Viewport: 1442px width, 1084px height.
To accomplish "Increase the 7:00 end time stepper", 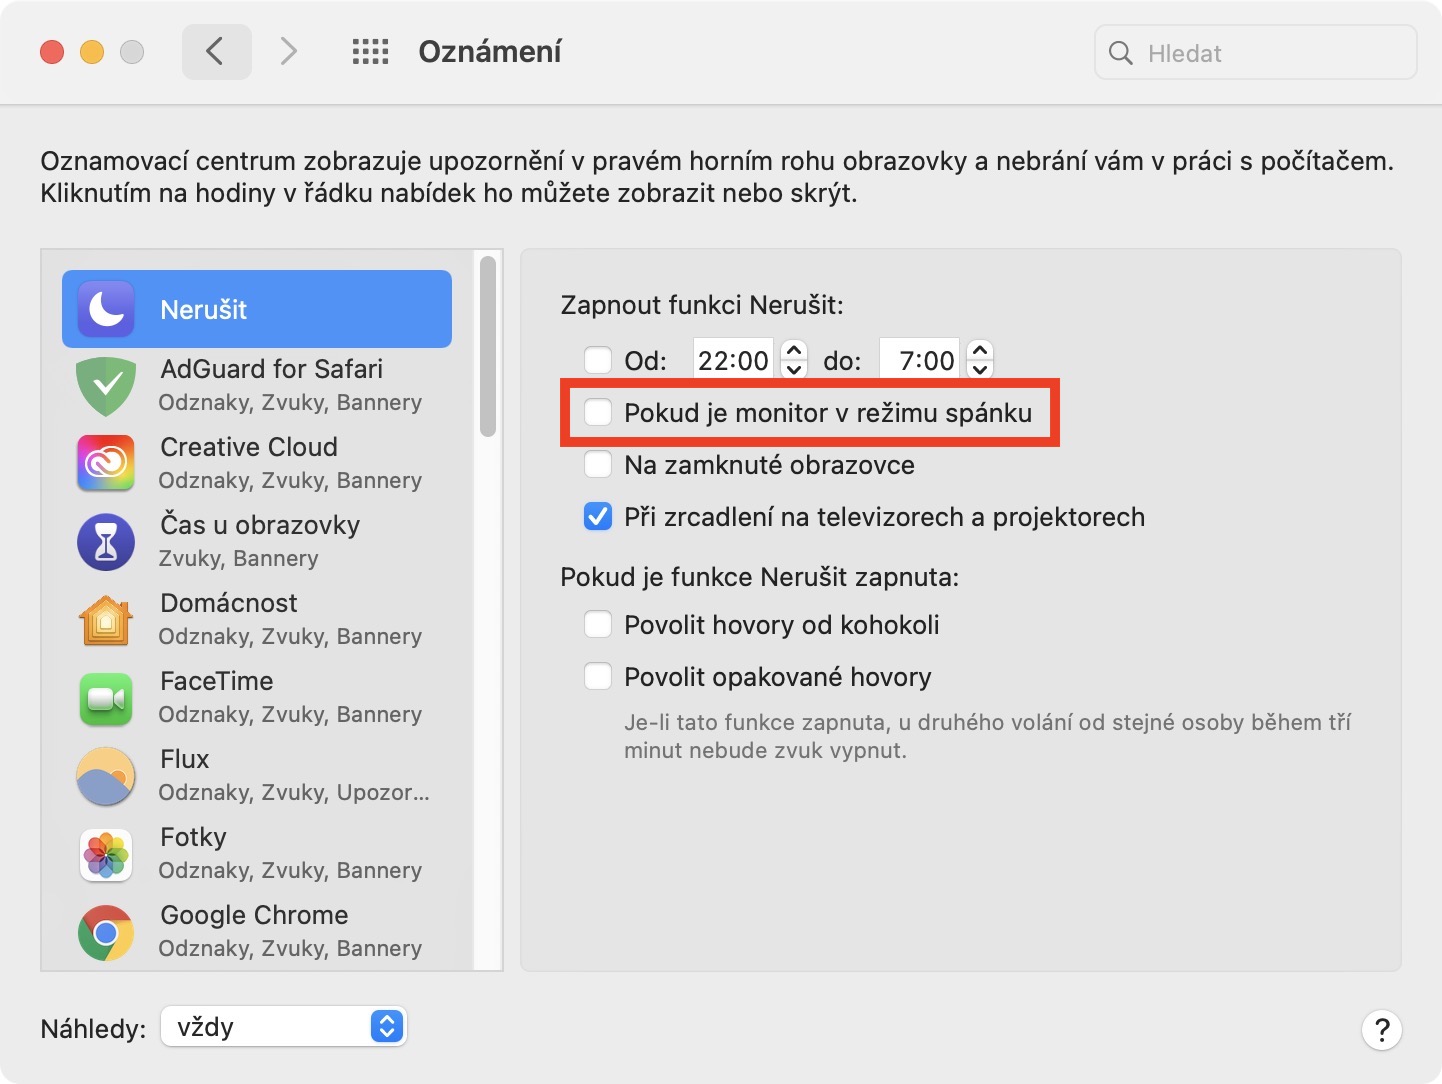I will tap(980, 350).
